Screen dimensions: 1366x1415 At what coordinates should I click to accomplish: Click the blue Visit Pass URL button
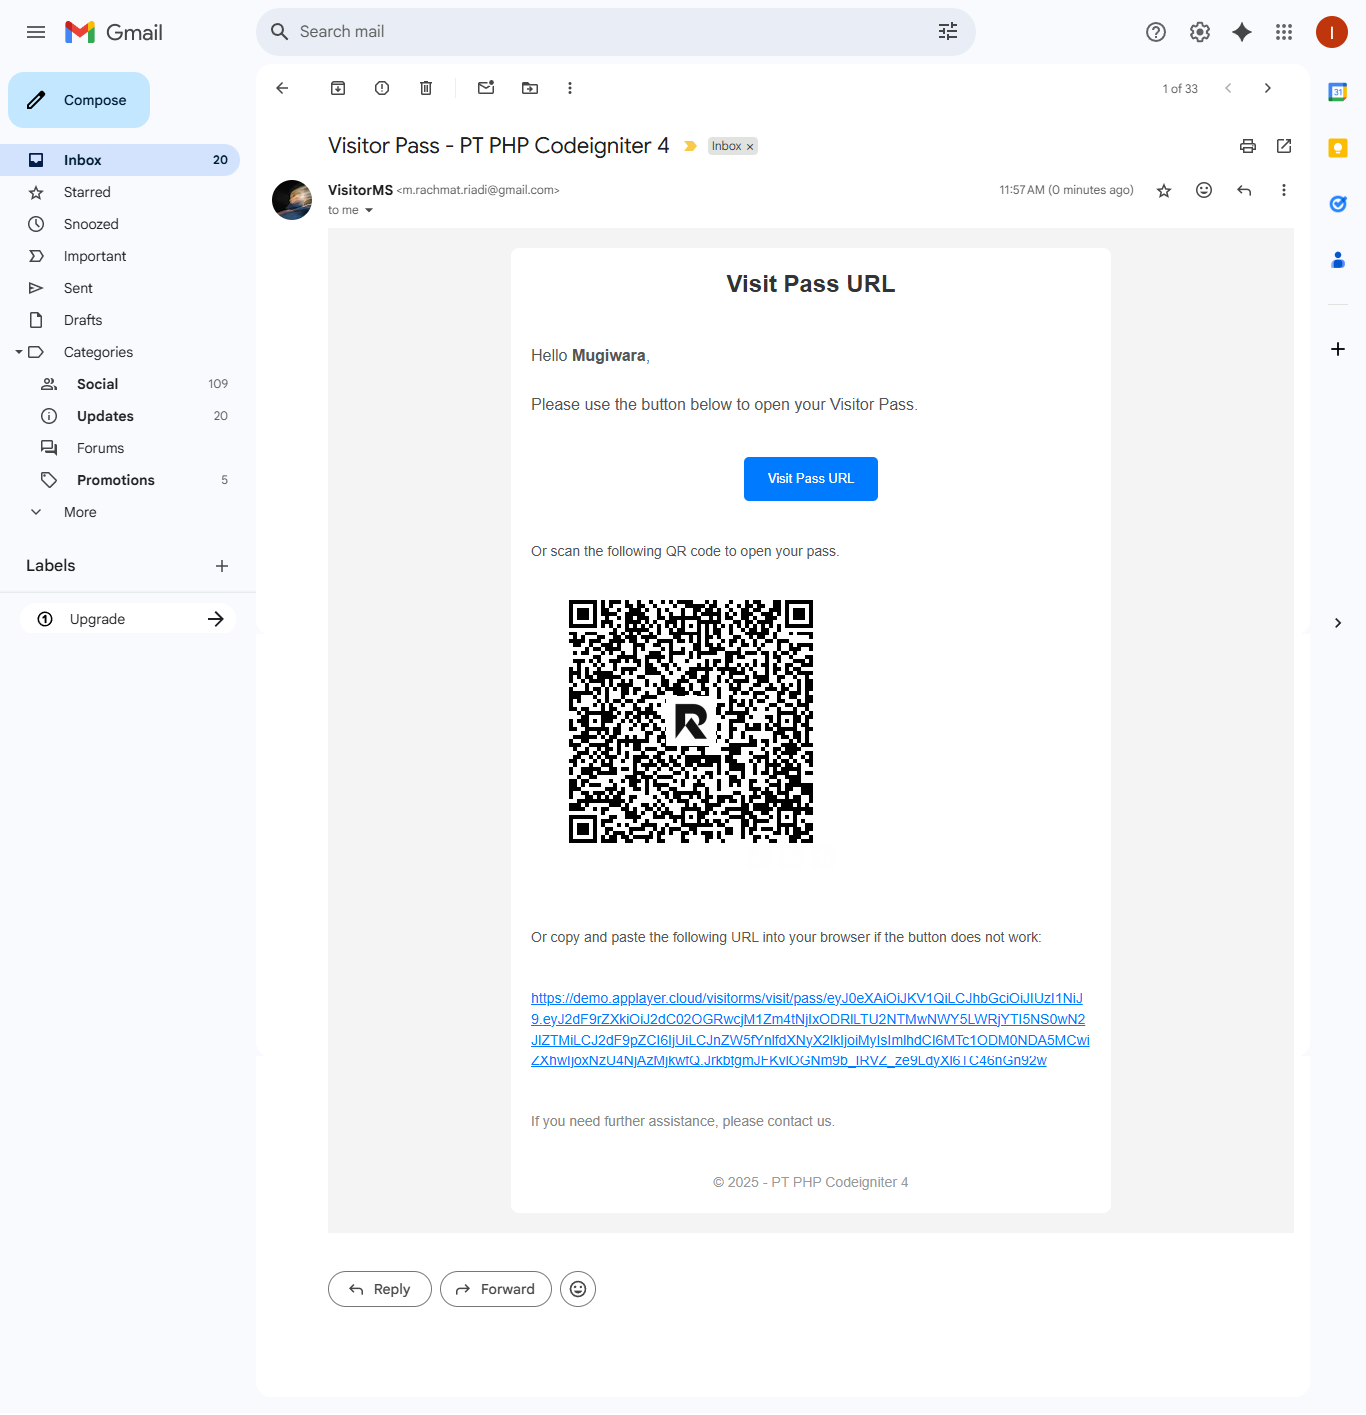[811, 479]
